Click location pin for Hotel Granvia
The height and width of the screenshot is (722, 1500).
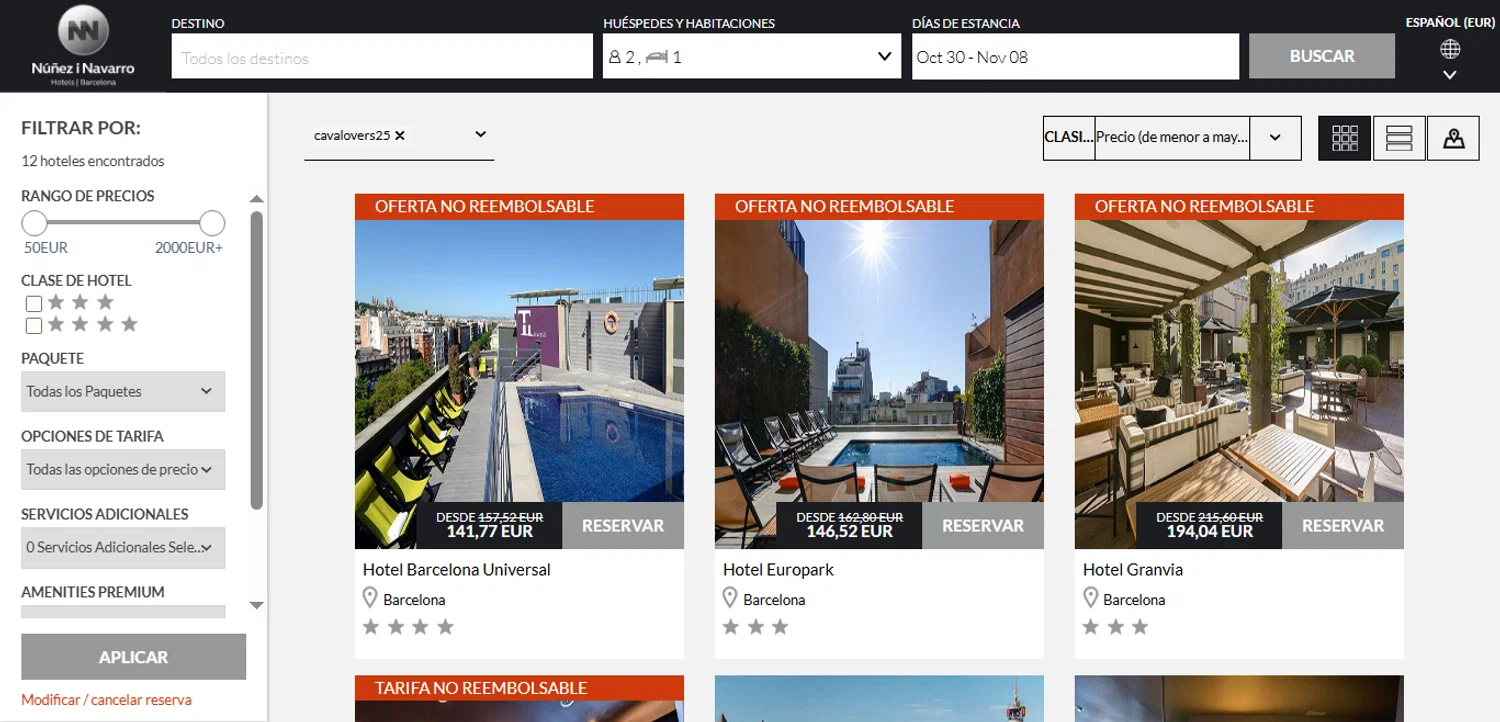pos(1090,598)
